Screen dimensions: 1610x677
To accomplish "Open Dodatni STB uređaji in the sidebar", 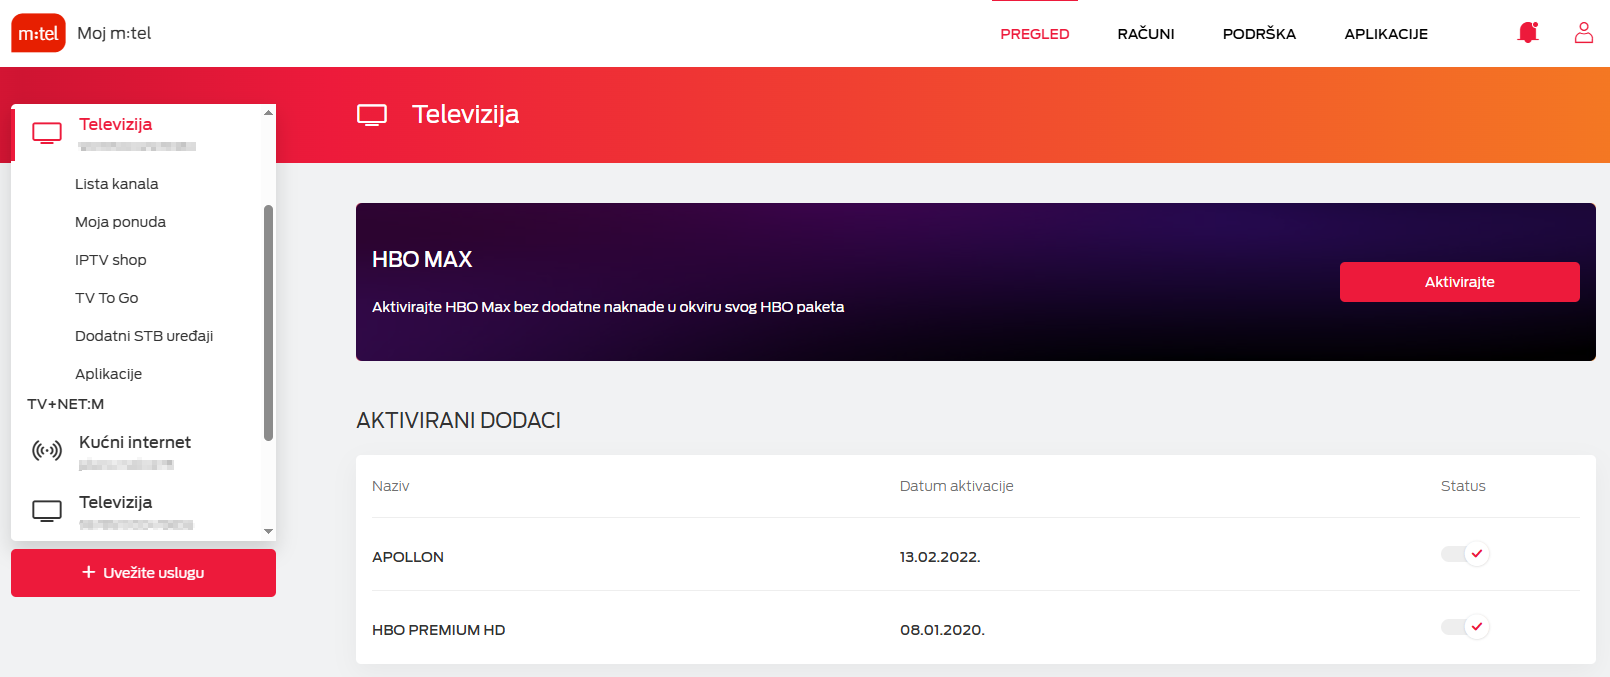I will (144, 336).
